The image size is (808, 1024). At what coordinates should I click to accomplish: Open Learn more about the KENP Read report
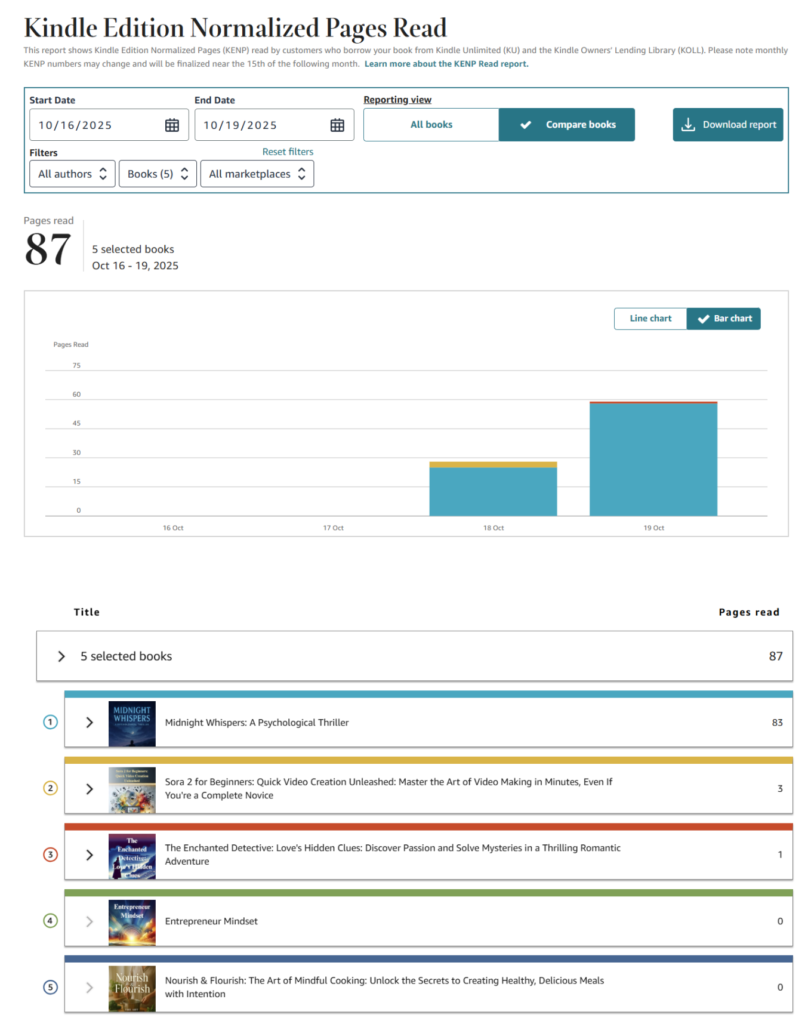click(446, 64)
